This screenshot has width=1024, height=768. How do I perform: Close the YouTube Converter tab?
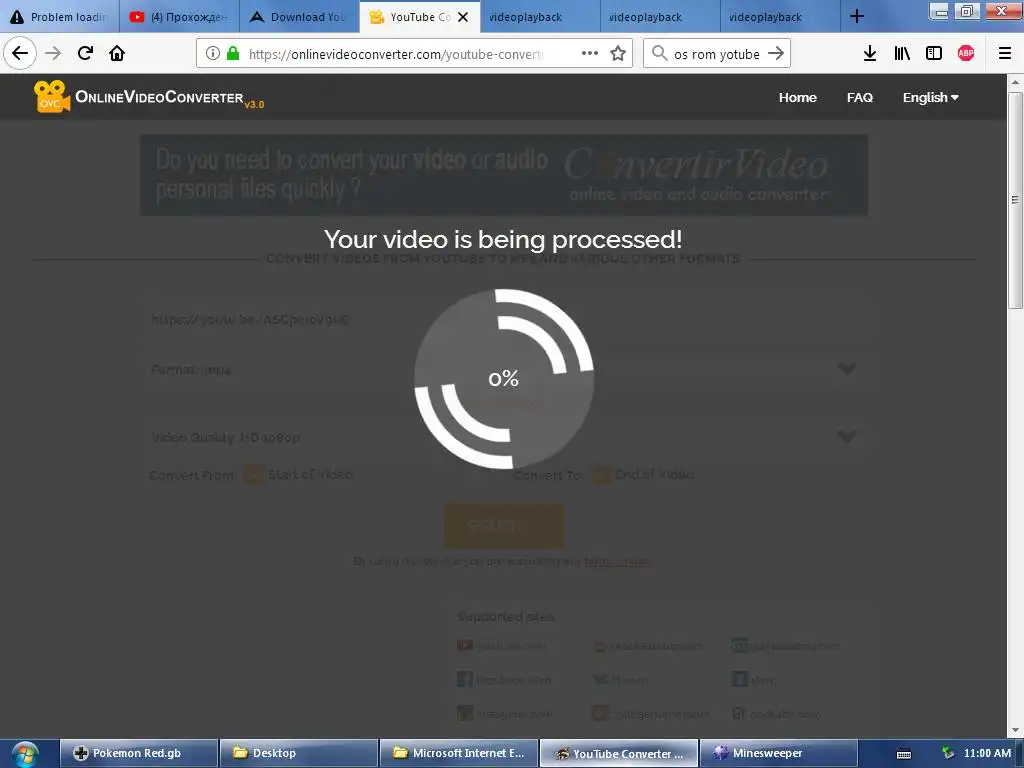[x=463, y=17]
